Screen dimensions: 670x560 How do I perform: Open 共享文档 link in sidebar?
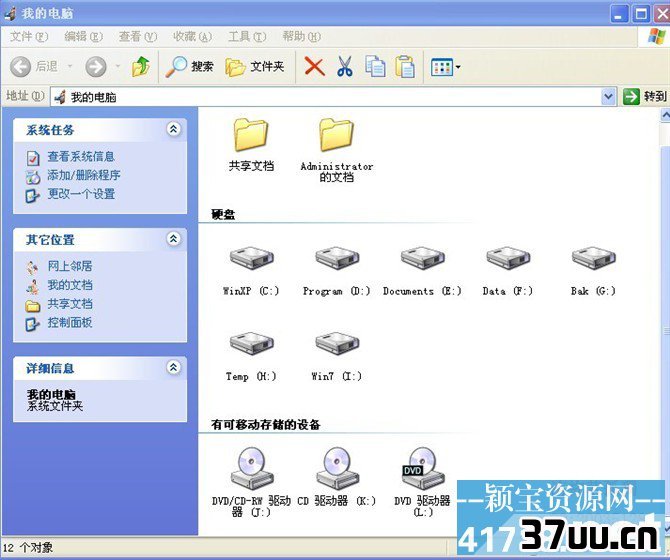coord(70,304)
